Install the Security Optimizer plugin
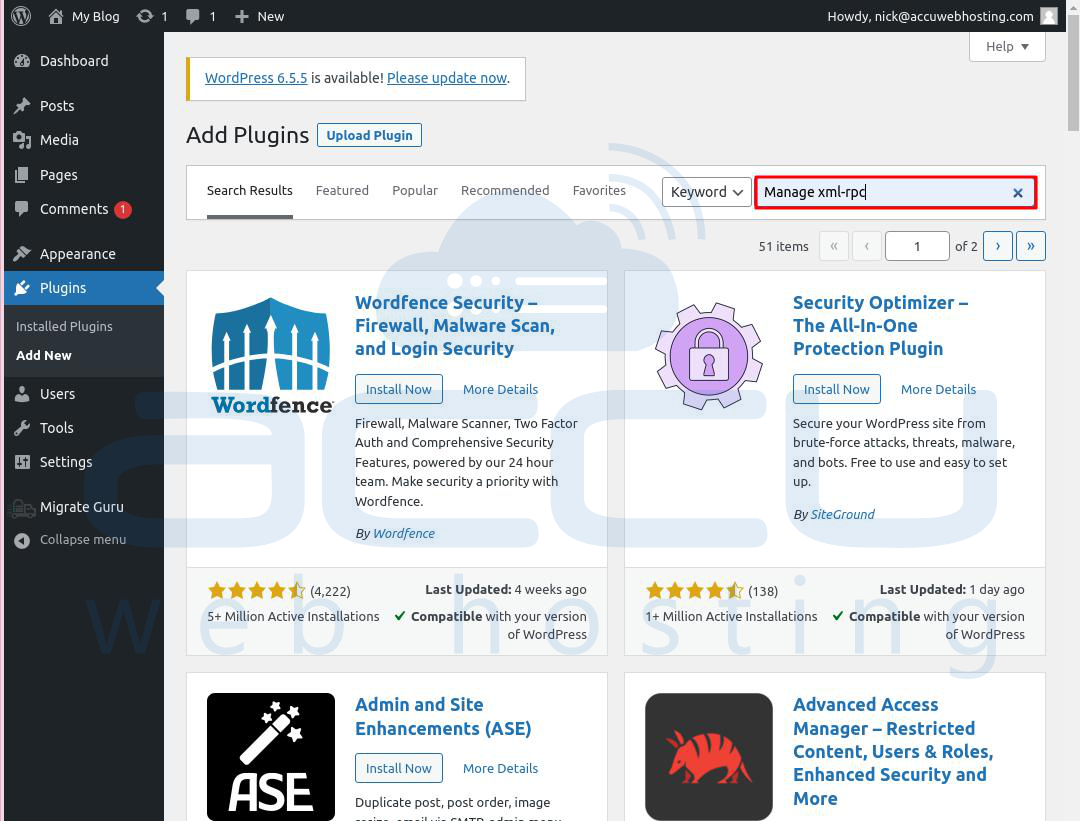Image resolution: width=1080 pixels, height=821 pixels. coord(837,389)
